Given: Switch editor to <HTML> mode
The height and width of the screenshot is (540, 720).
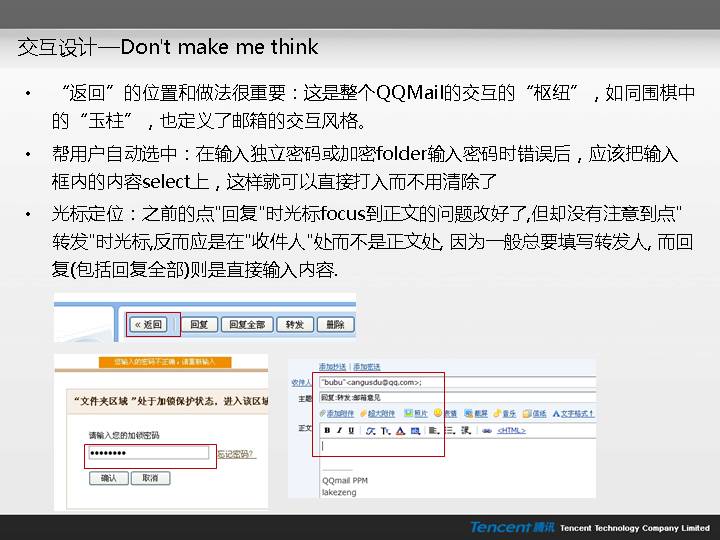Looking at the screenshot, I should (x=510, y=430).
